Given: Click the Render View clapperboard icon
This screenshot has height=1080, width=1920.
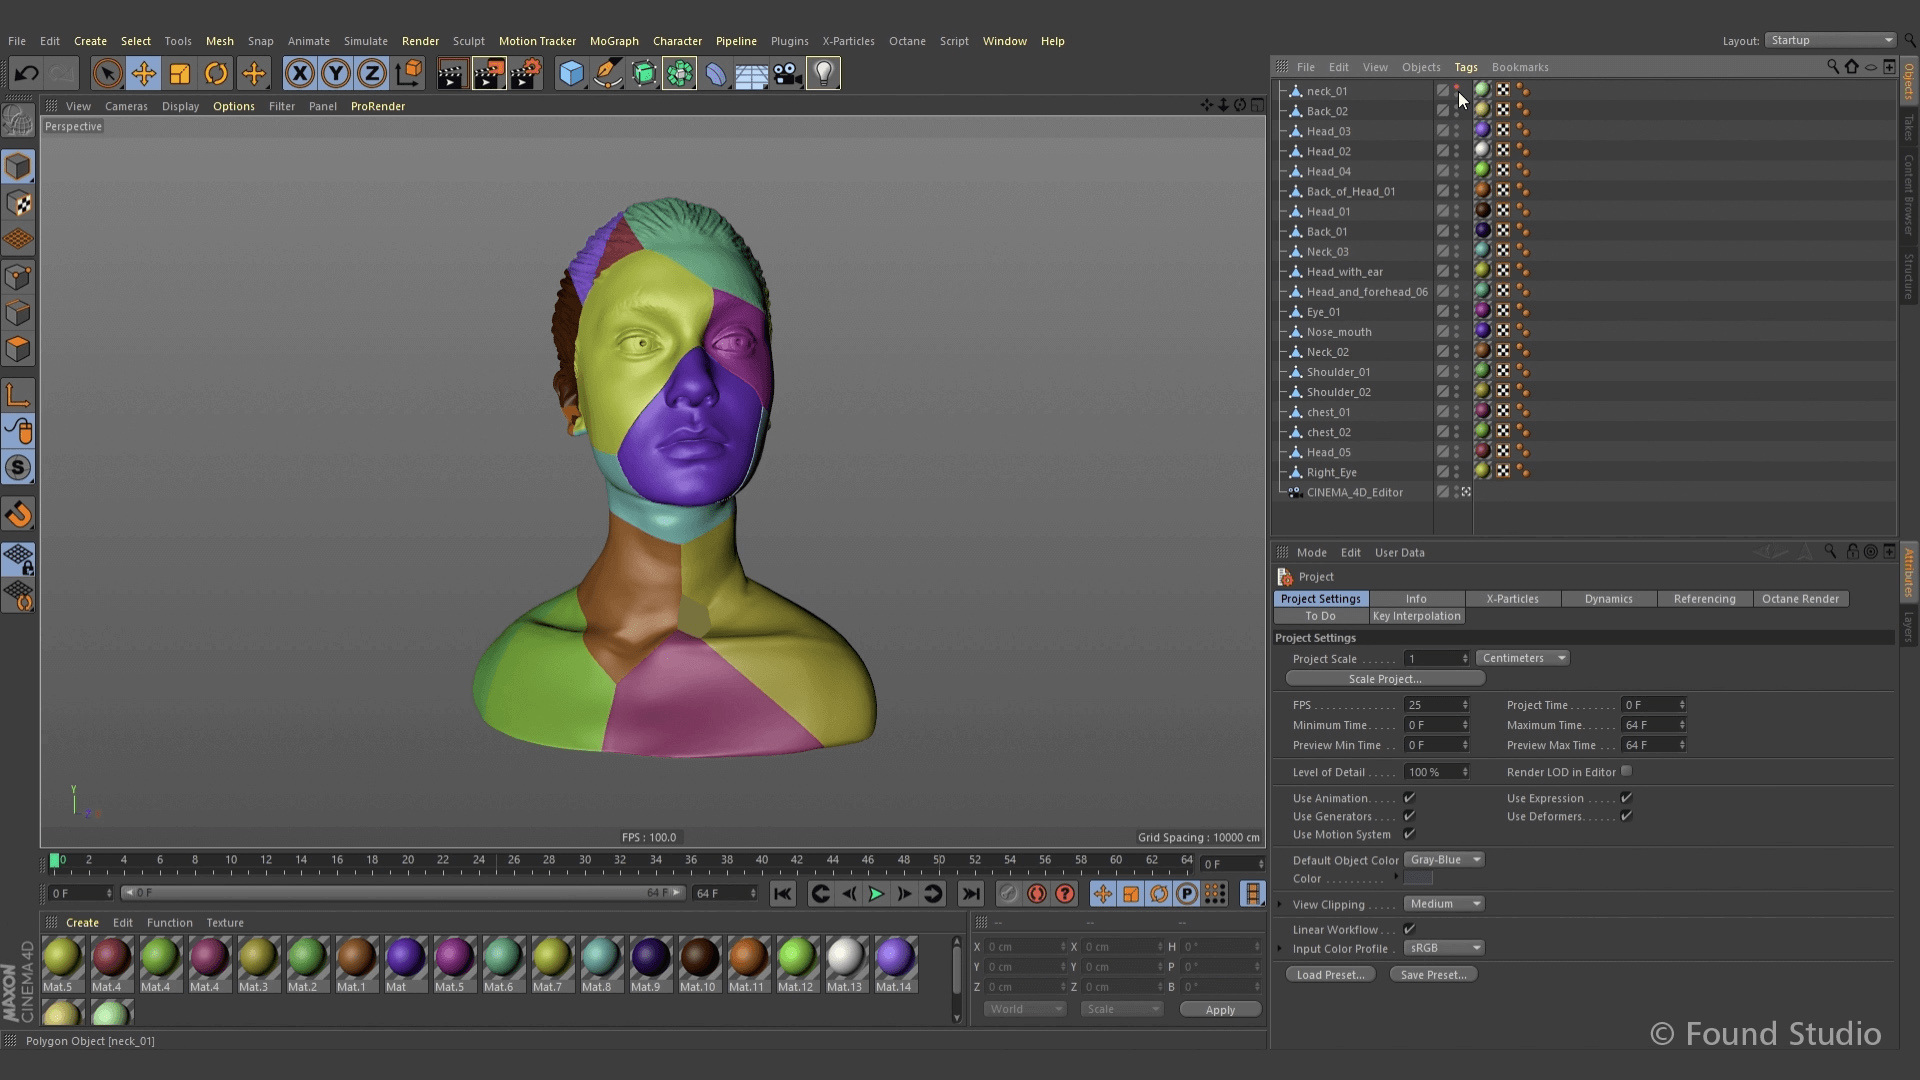Looking at the screenshot, I should (x=451, y=73).
